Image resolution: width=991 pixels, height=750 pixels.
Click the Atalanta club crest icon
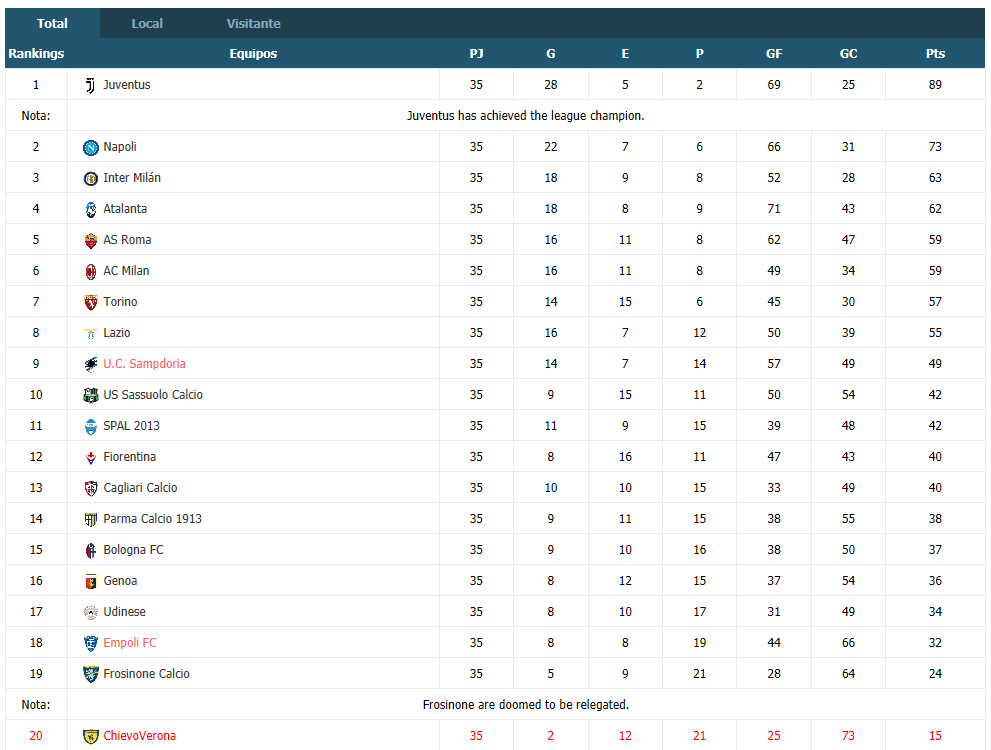coord(91,209)
